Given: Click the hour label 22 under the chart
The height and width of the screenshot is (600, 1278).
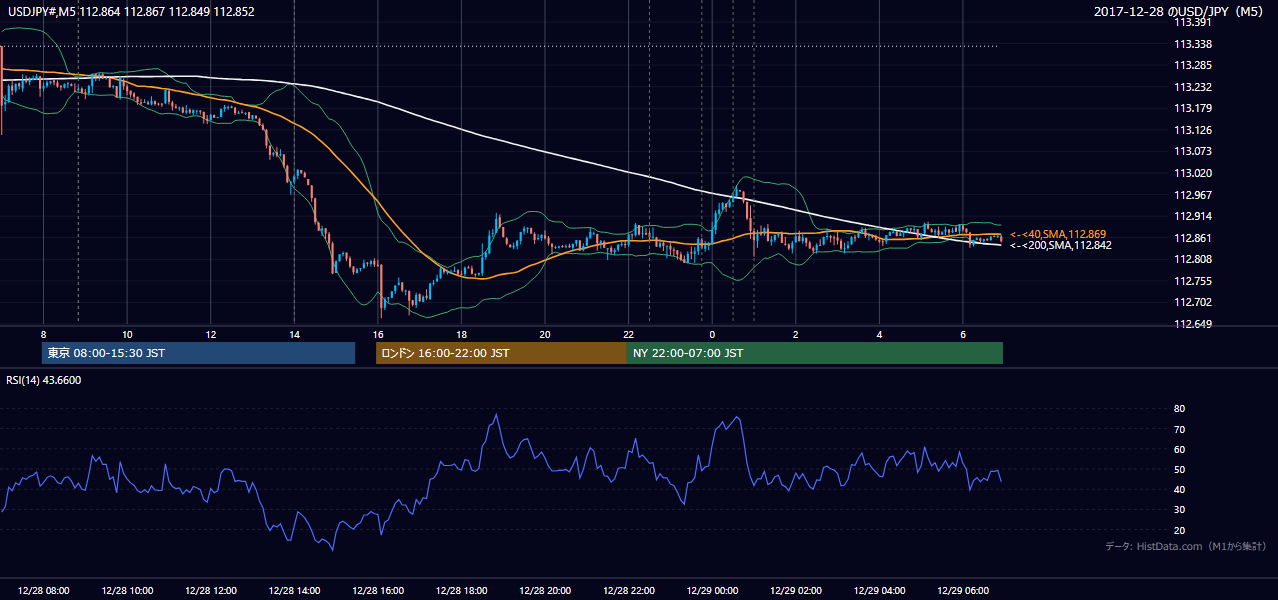Looking at the screenshot, I should [628, 334].
